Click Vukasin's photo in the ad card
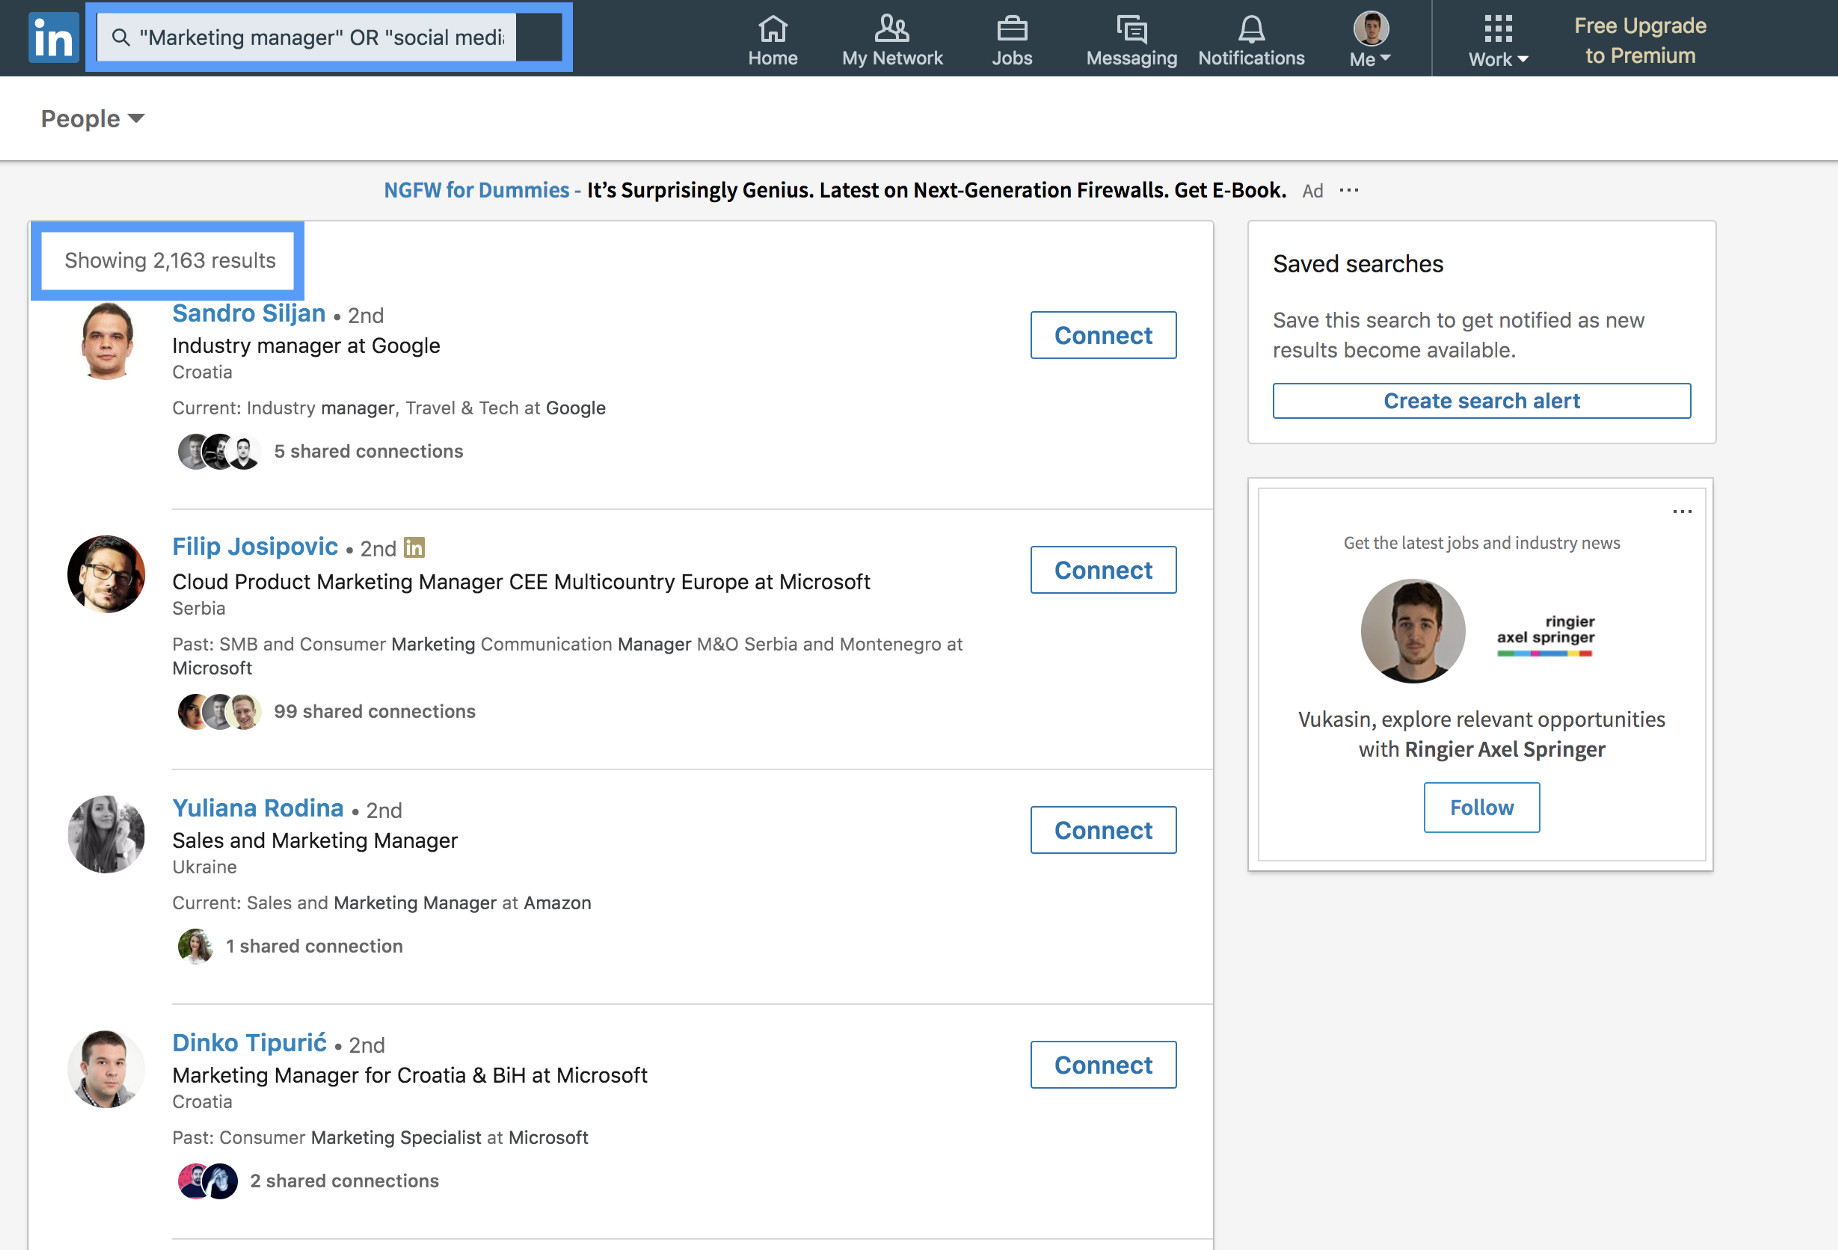Screen dimensions: 1838x1250 (x=1413, y=631)
